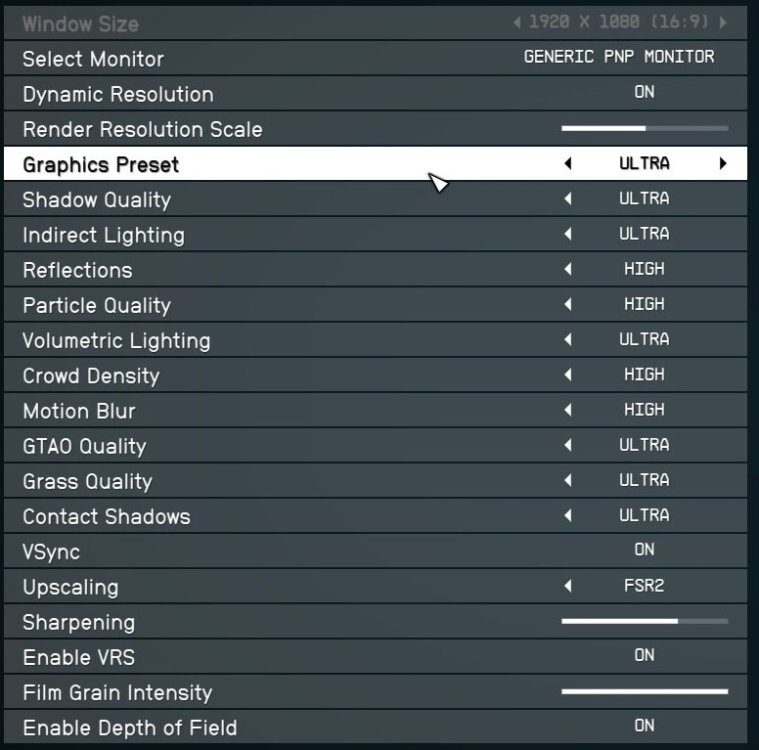Toggle Dynamic Resolution ON value
Screen dimensions: 759x750
tap(644, 93)
